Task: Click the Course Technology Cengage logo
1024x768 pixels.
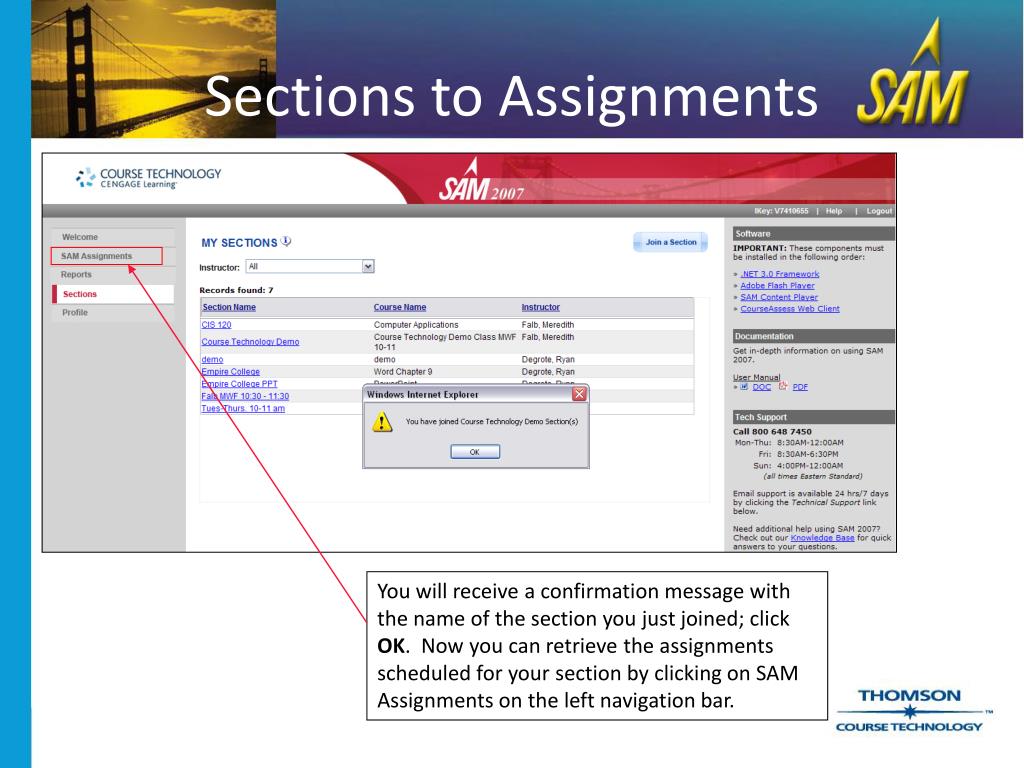Action: 148,178
